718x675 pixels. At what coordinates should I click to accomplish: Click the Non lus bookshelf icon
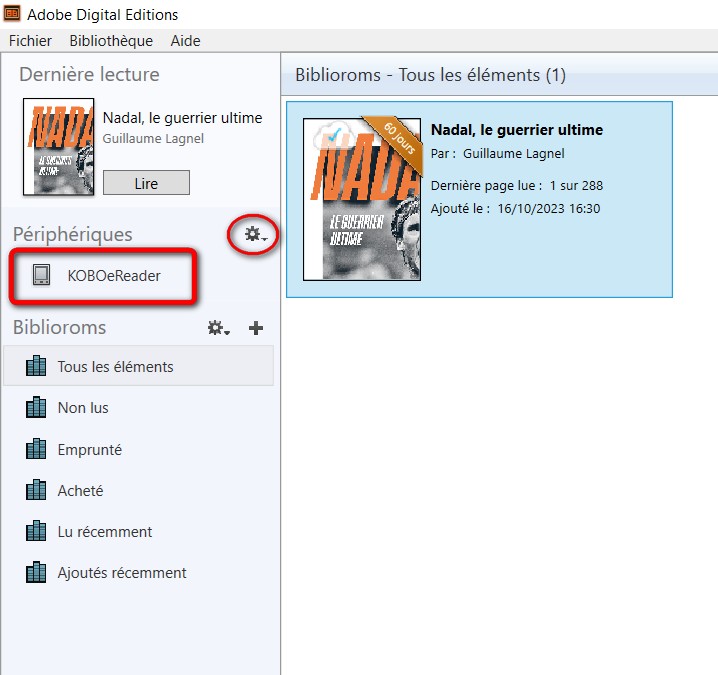(x=36, y=408)
